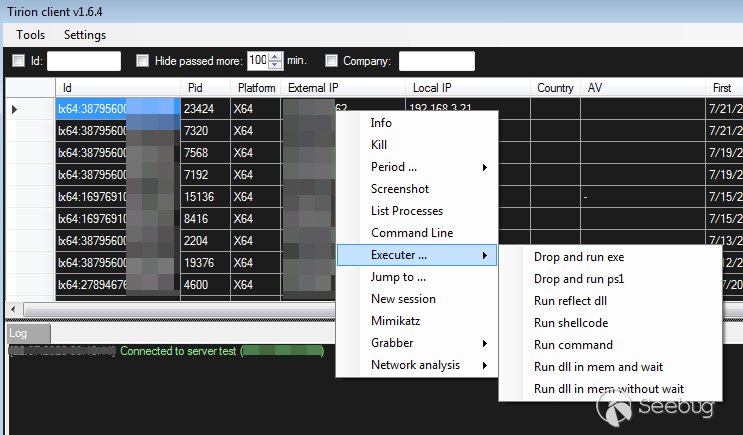
Task: Open the Tools menu
Action: click(x=30, y=35)
